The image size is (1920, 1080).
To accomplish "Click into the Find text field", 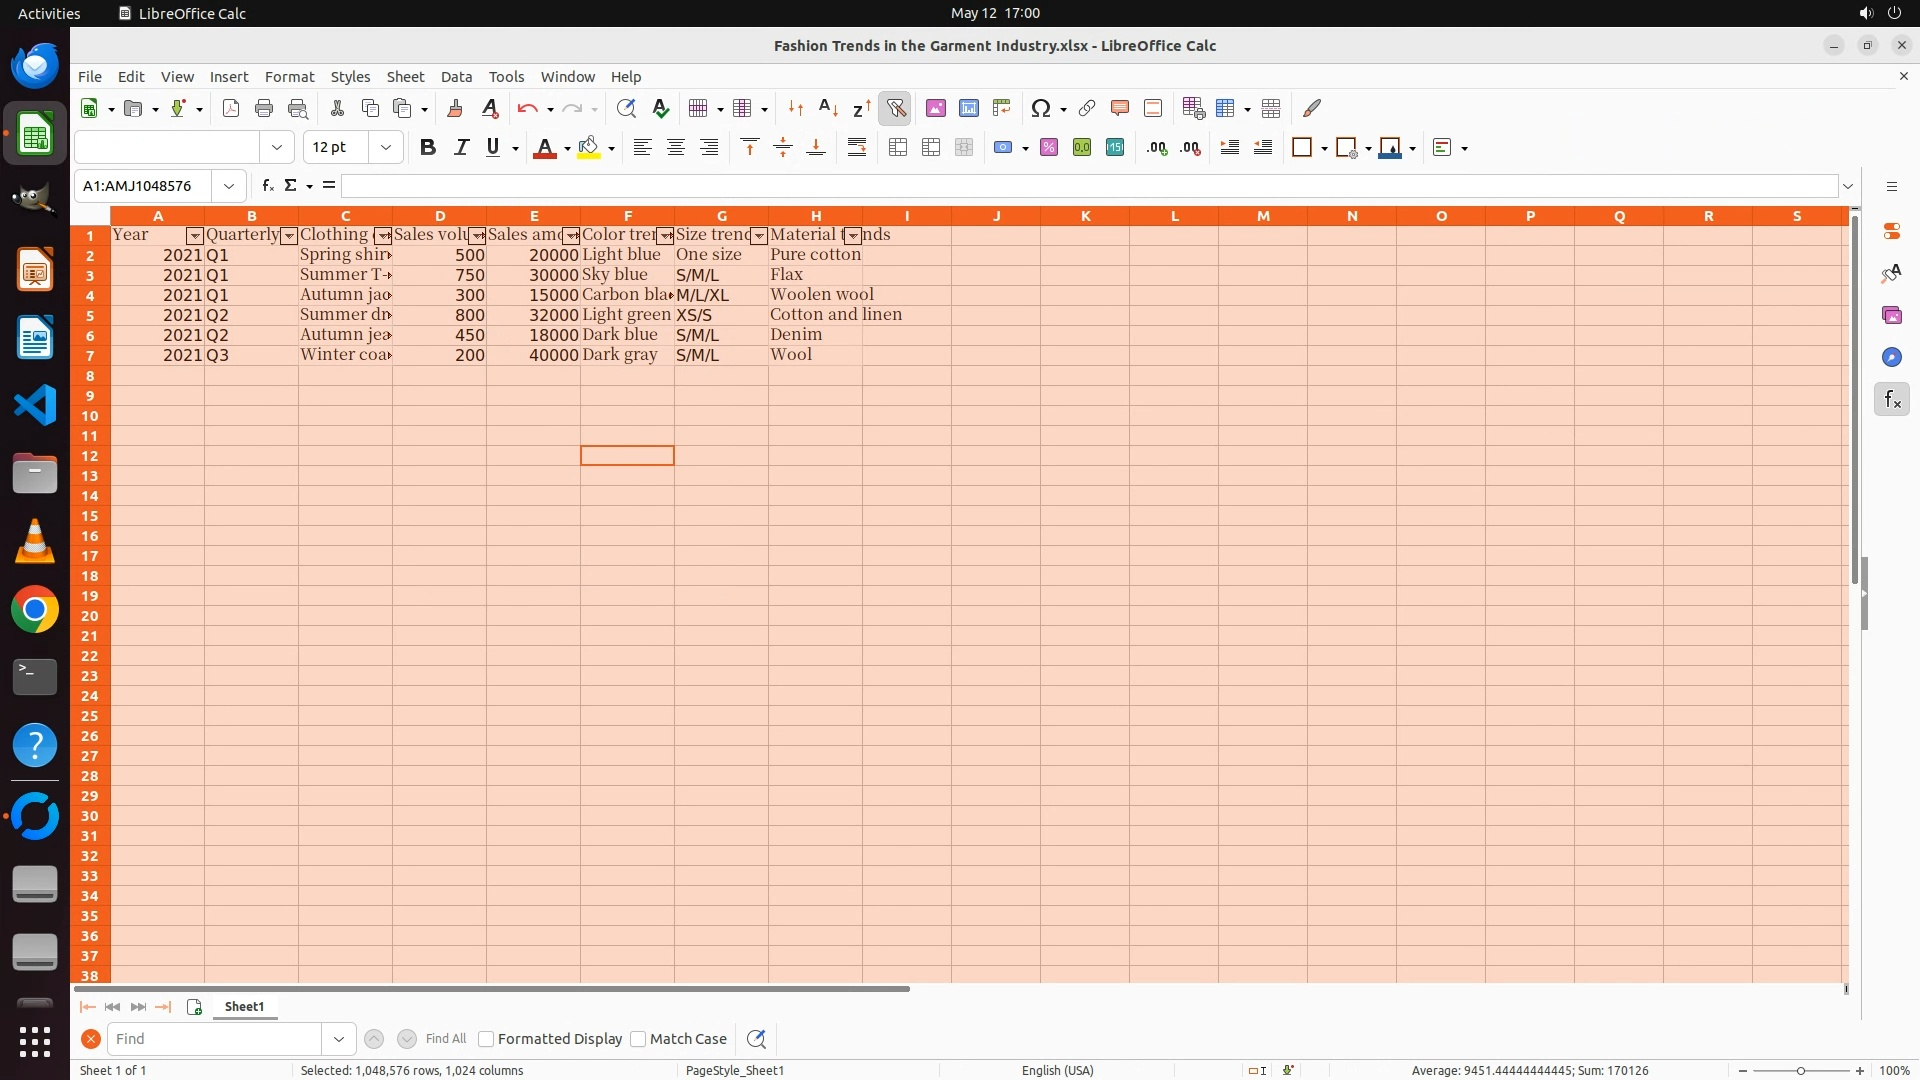I will [215, 1039].
